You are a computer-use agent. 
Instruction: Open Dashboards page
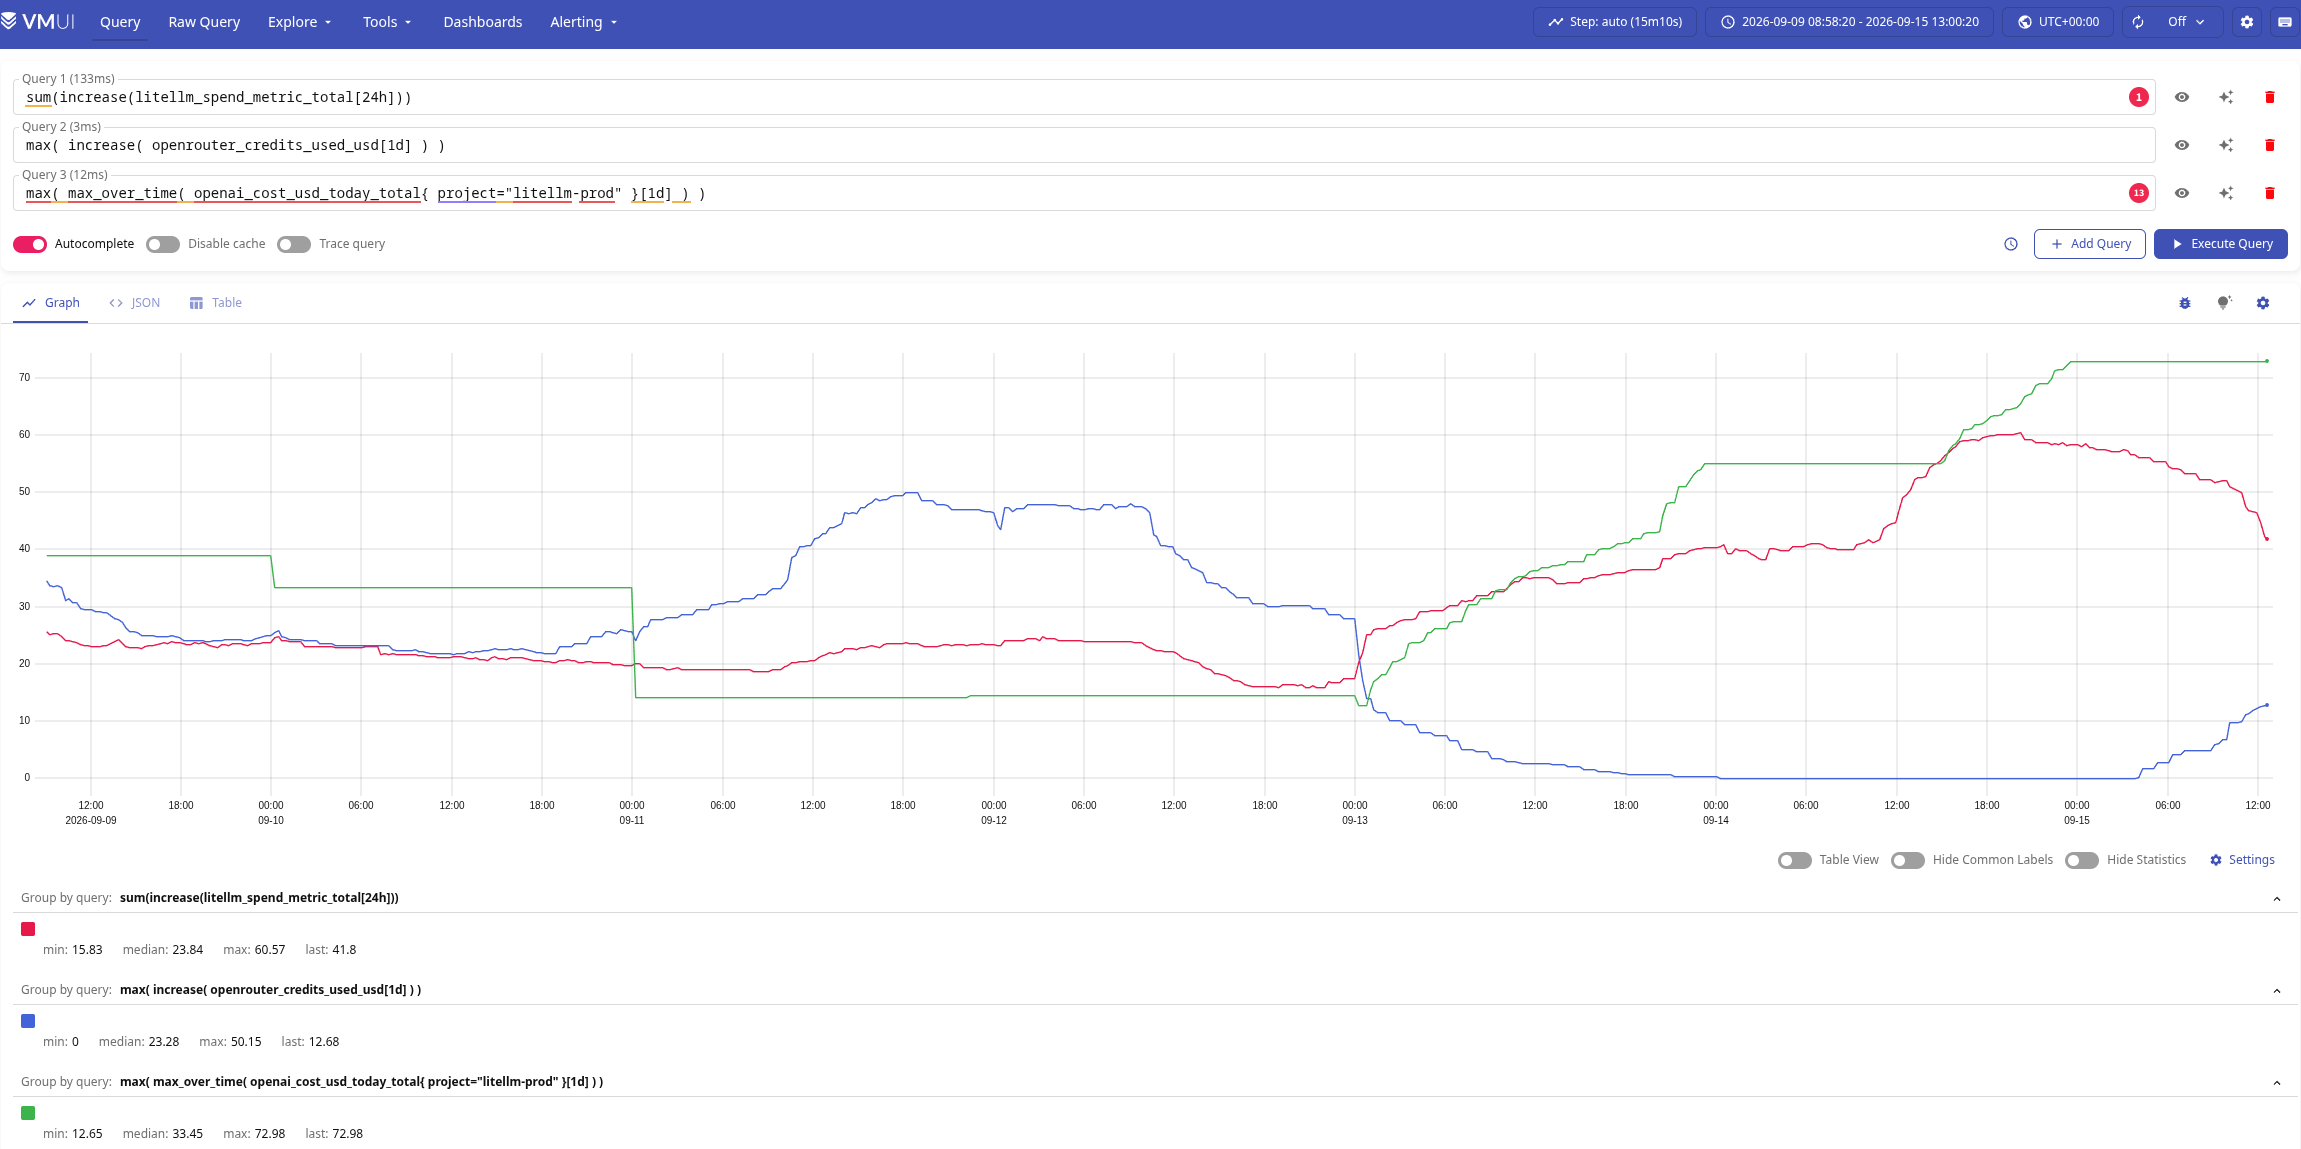[x=483, y=22]
